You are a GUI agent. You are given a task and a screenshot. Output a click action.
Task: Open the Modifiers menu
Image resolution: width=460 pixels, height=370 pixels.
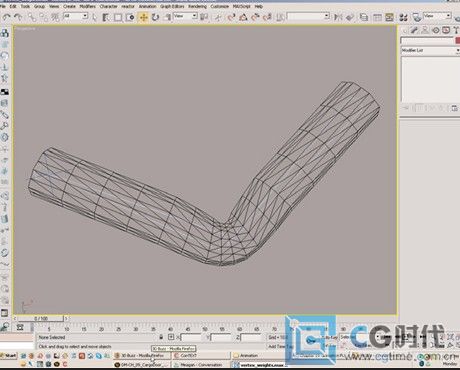88,6
